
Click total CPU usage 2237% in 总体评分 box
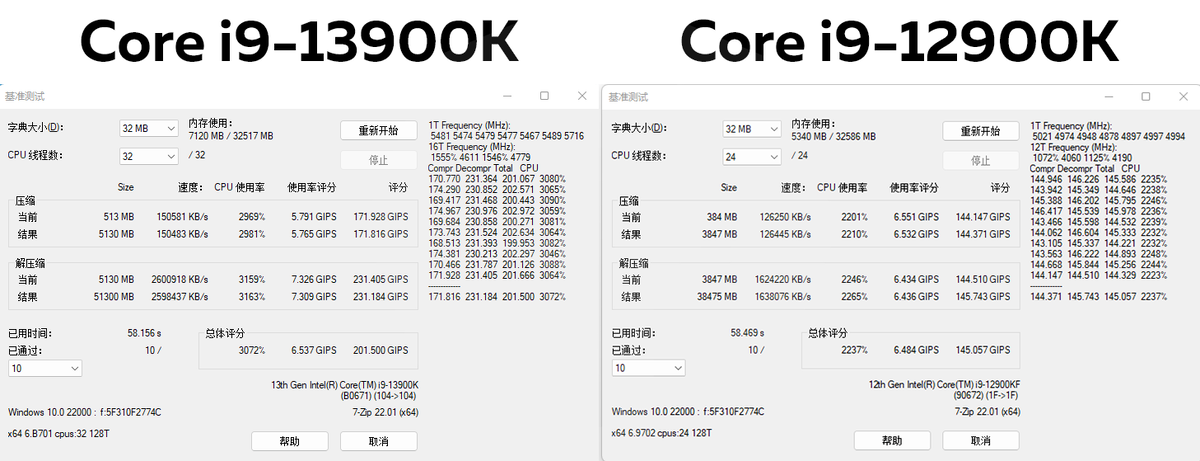click(x=853, y=350)
